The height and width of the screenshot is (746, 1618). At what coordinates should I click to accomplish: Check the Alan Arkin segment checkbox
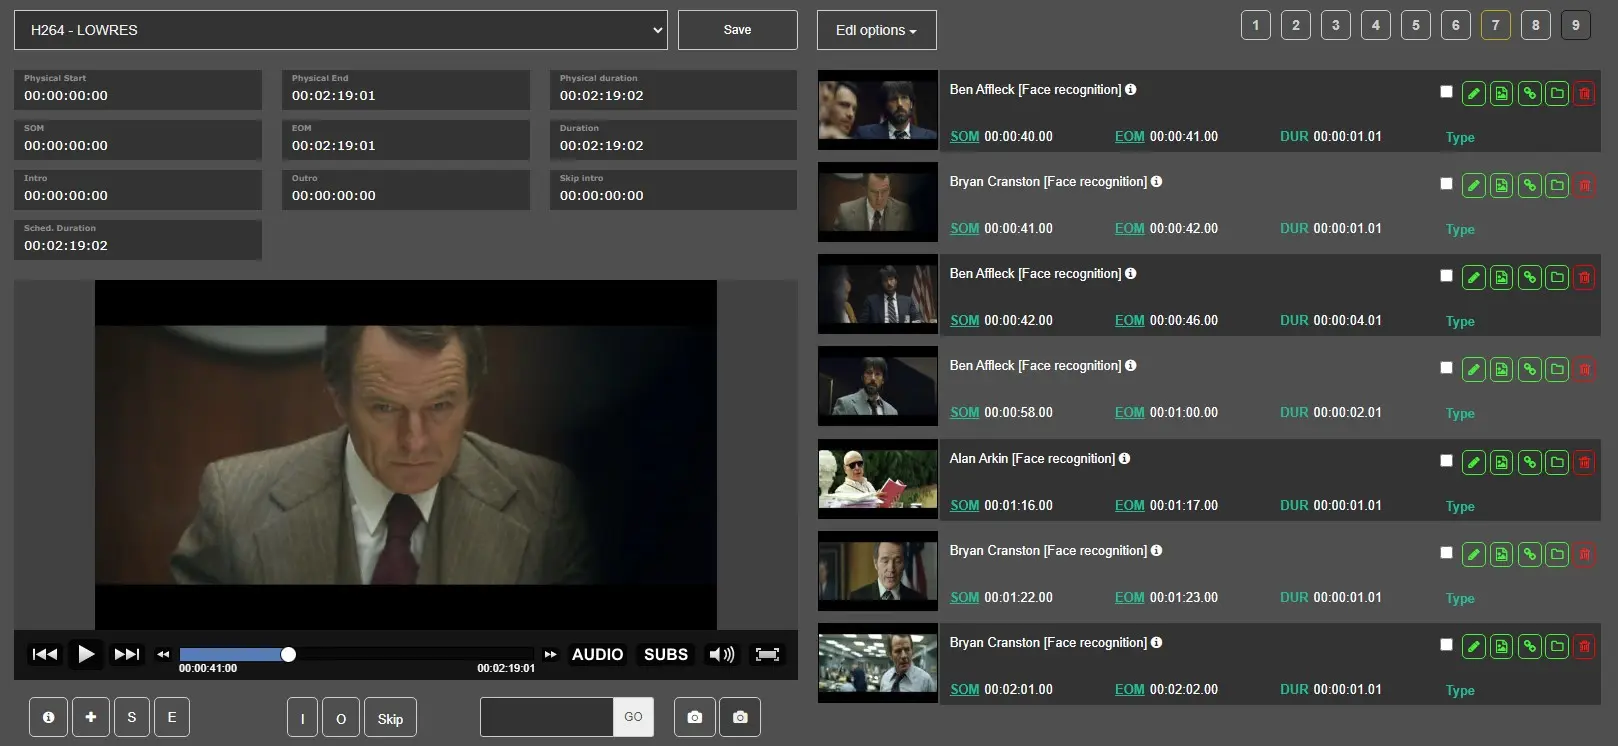[1446, 461]
